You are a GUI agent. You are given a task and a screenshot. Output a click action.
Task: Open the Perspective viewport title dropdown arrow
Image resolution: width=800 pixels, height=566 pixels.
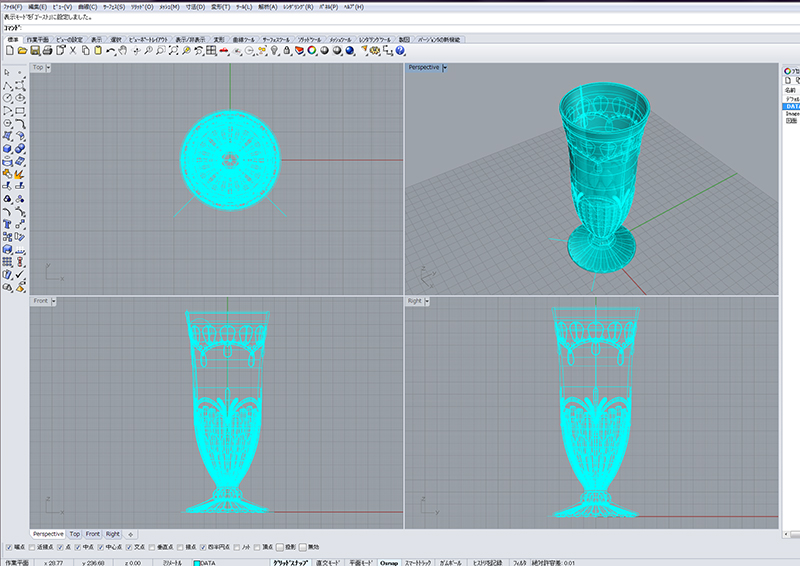click(444, 68)
